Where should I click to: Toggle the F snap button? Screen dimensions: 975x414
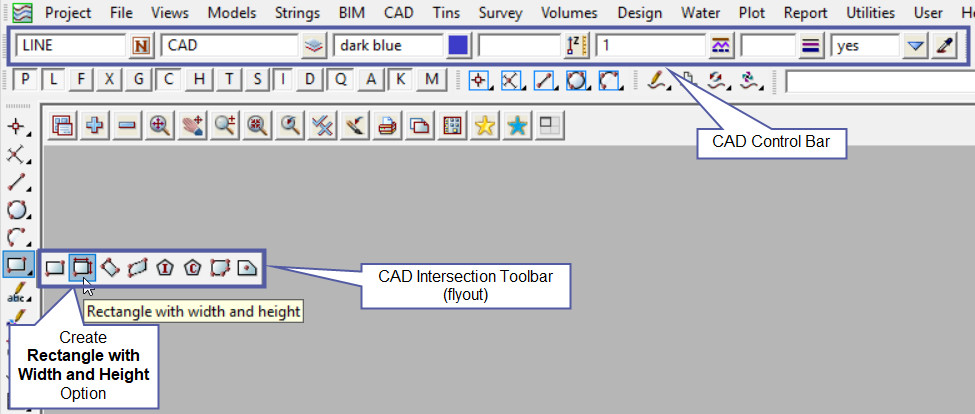point(81,80)
